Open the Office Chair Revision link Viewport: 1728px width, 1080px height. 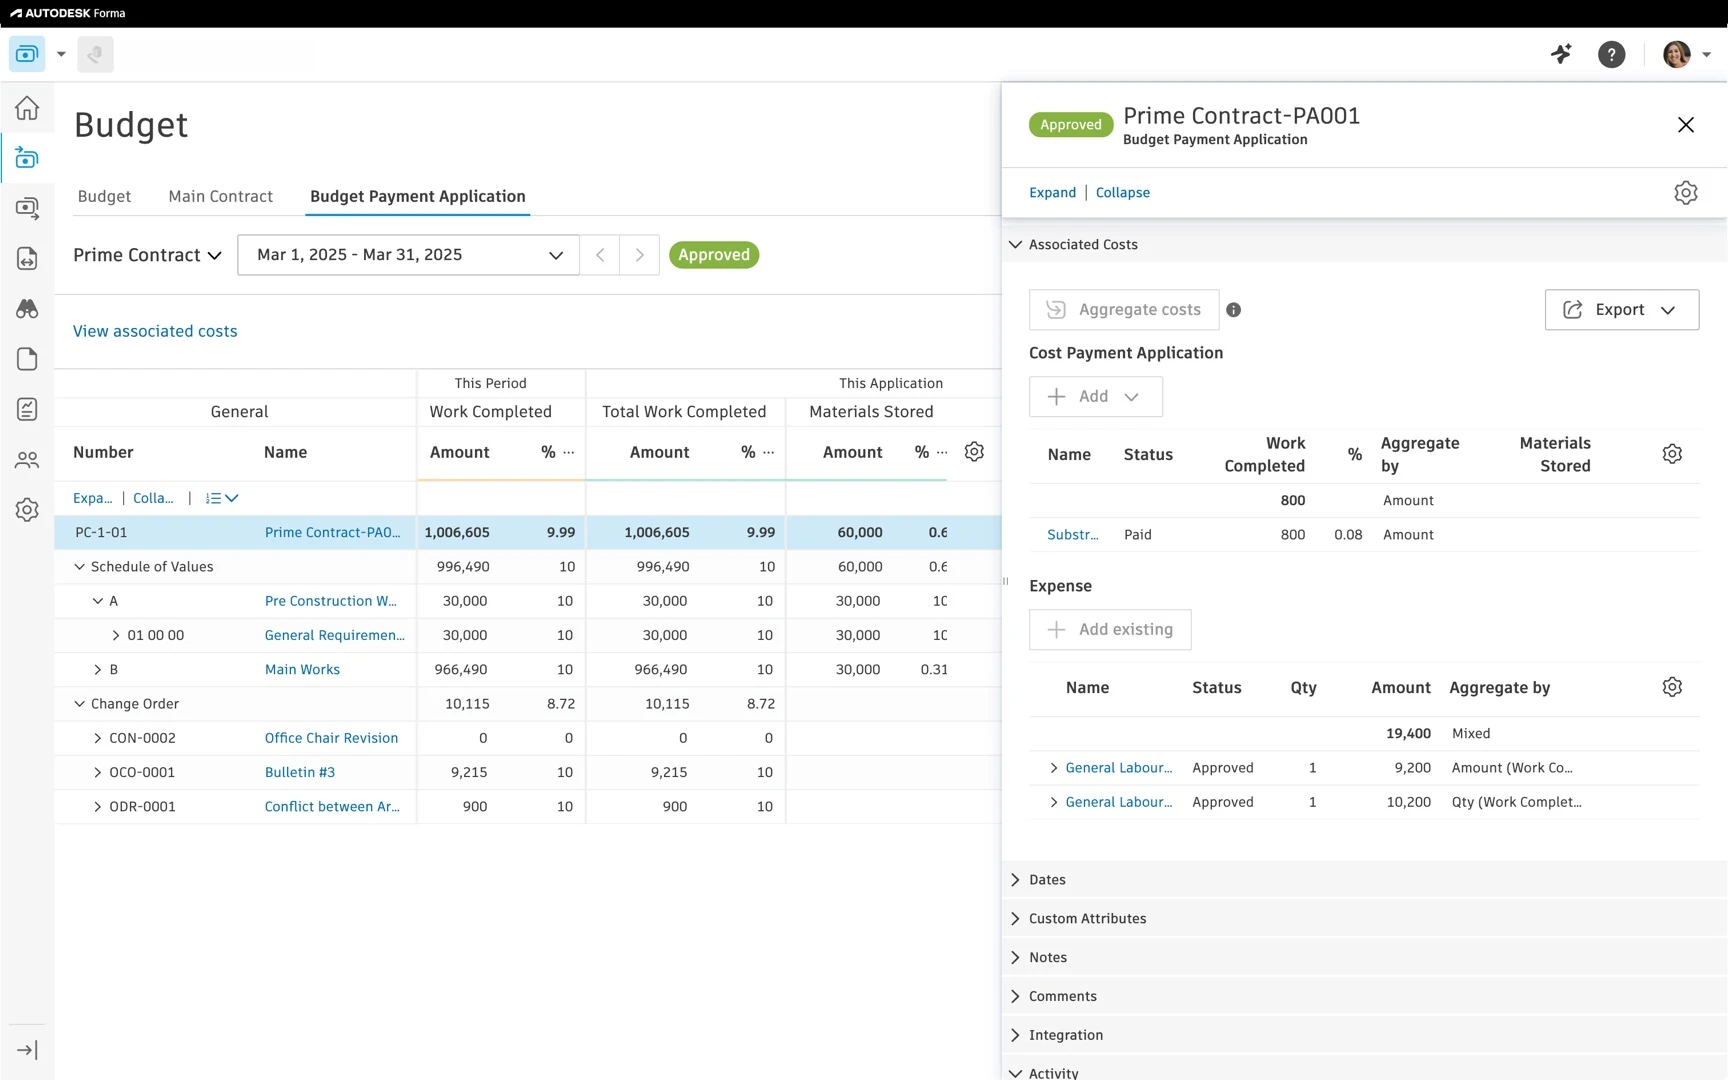point(331,738)
